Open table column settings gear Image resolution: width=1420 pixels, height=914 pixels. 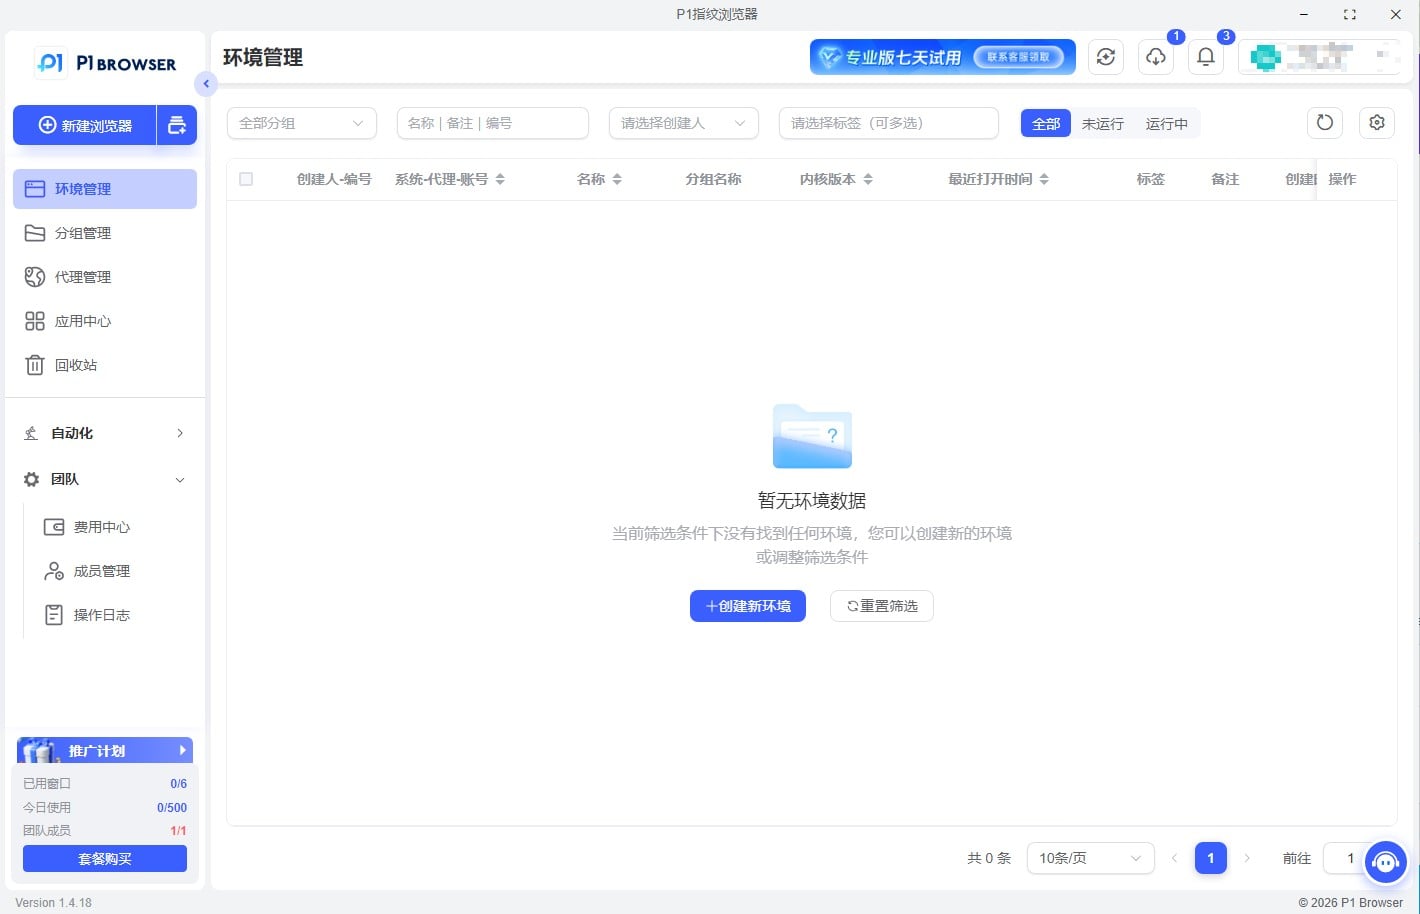[x=1377, y=123]
